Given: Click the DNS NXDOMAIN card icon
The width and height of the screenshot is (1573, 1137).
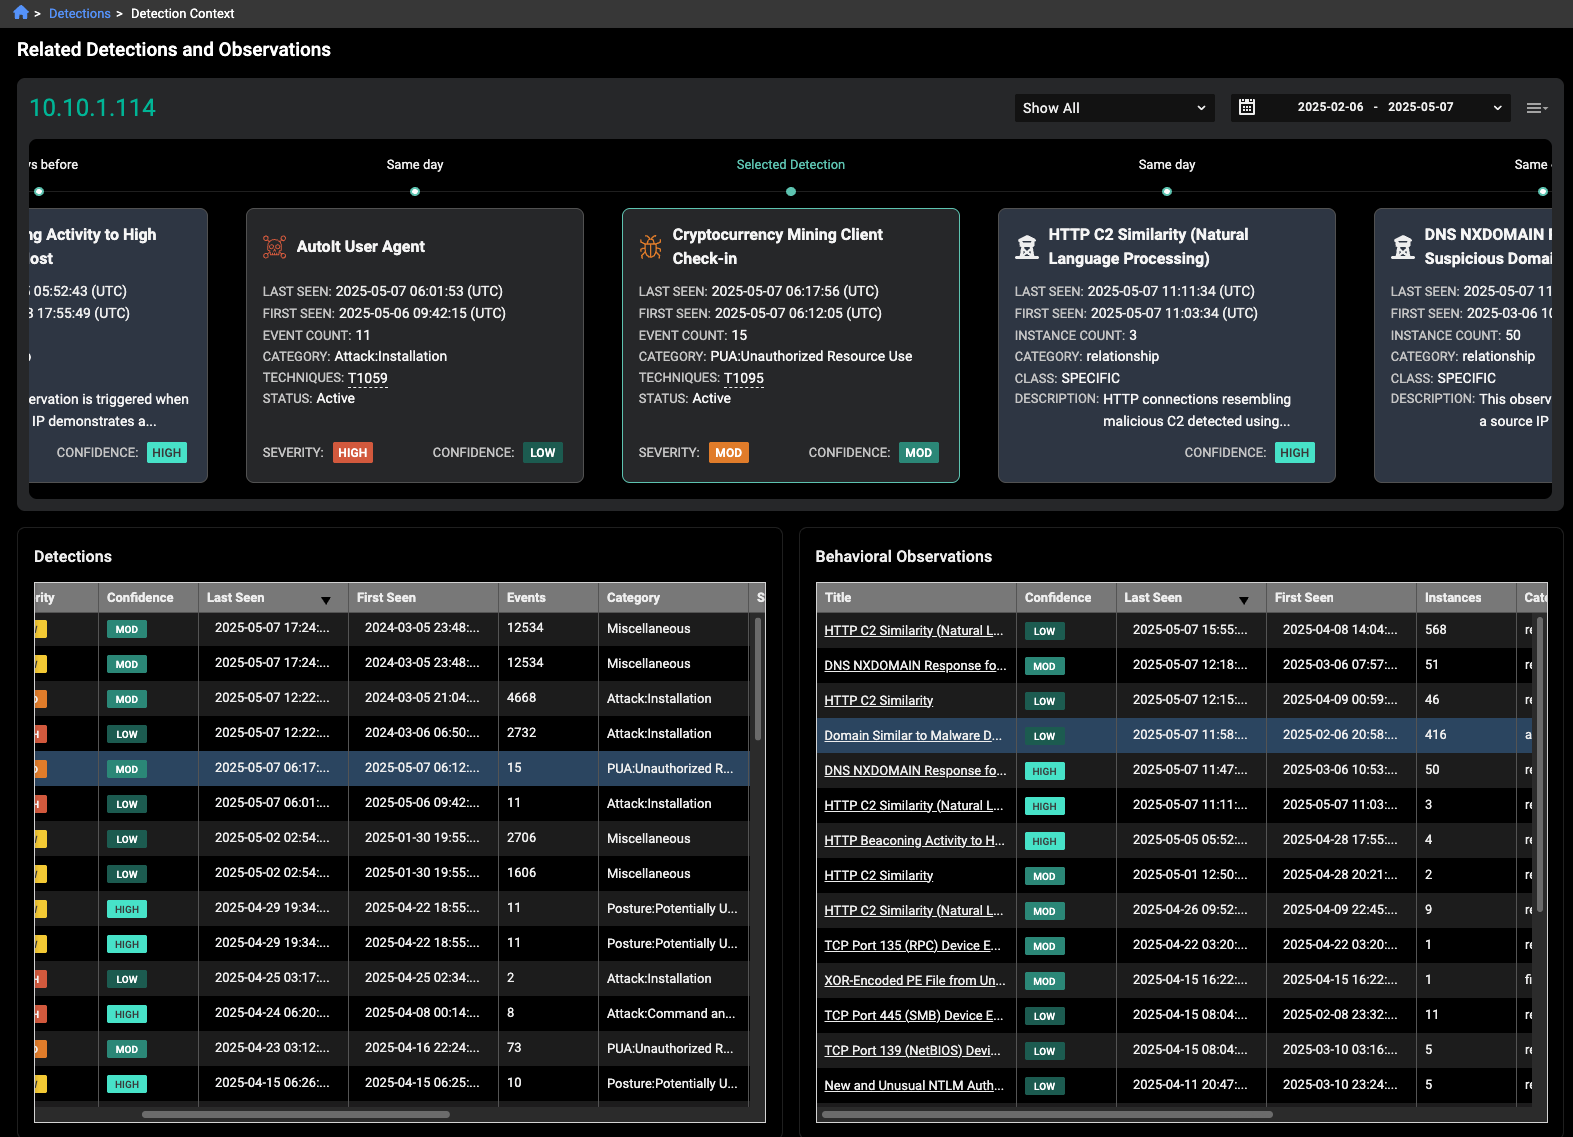Looking at the screenshot, I should (1402, 247).
